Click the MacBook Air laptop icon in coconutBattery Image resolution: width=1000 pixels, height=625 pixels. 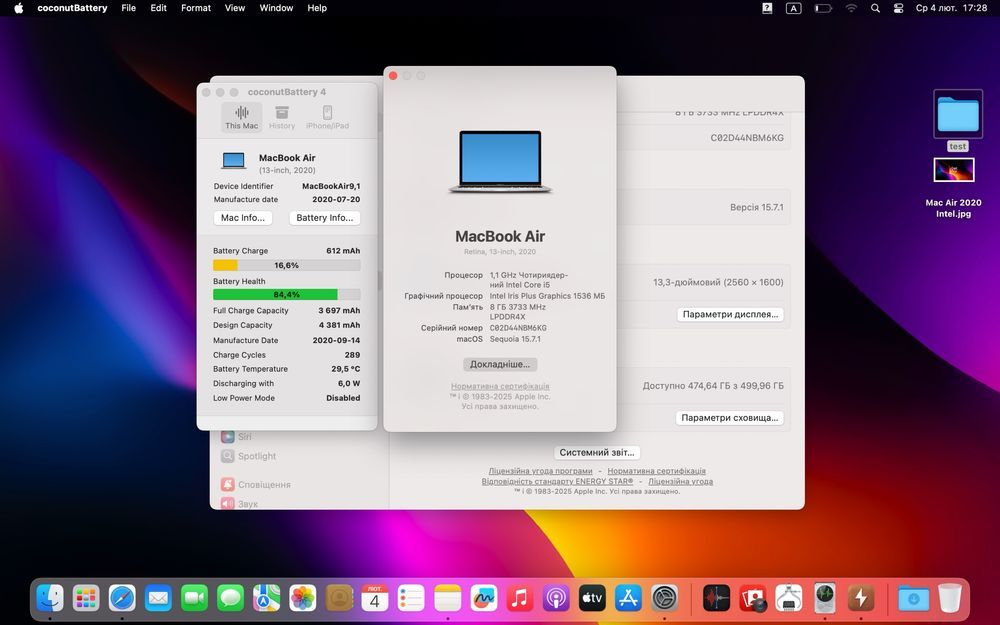[233, 161]
